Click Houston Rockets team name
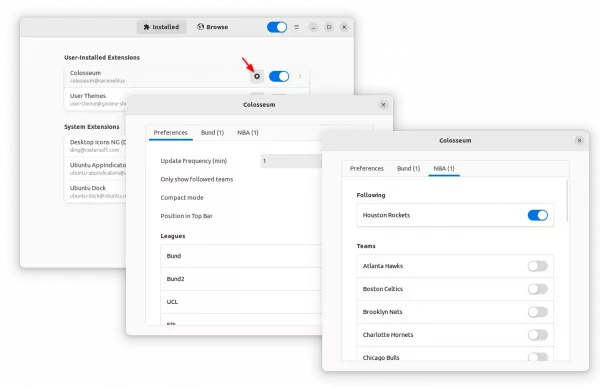Viewport: 600px width, 387px height. [x=386, y=215]
